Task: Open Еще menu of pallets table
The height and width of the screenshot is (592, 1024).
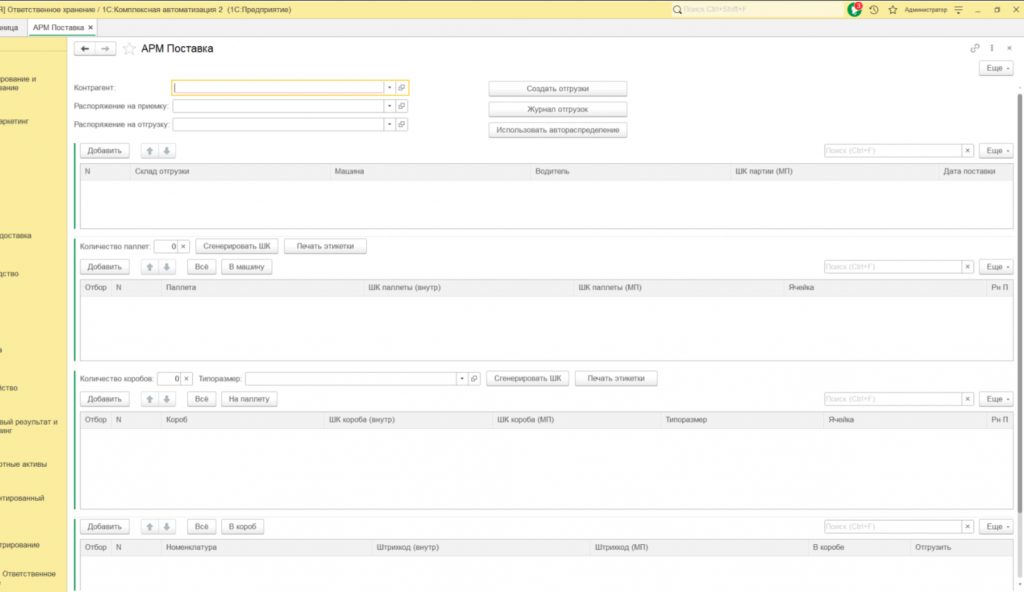Action: [x=997, y=267]
